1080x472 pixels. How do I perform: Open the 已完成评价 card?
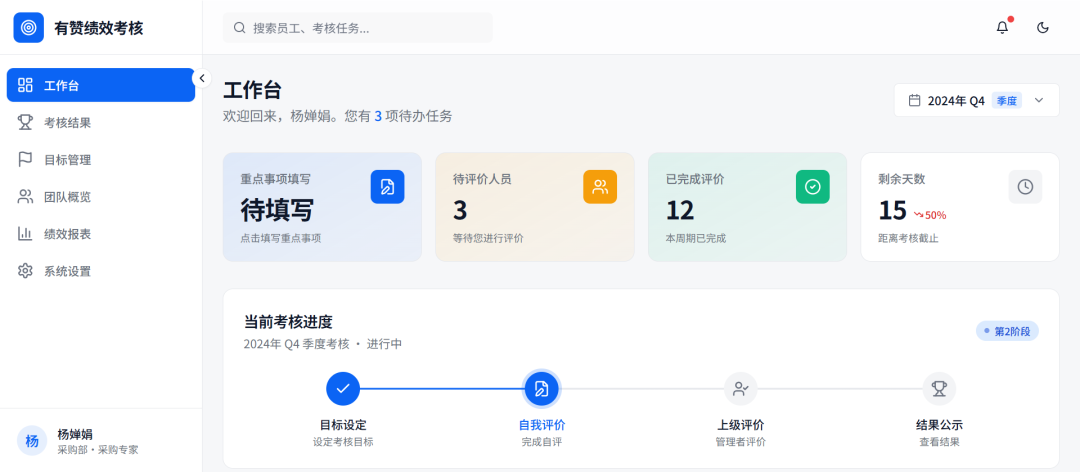(x=747, y=207)
